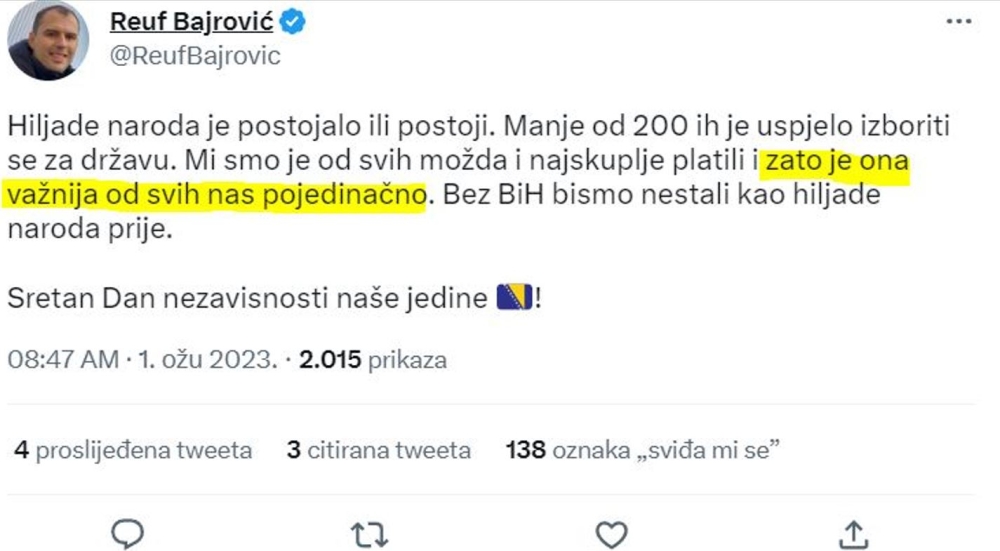Retweet this post using the arrows icon
The height and width of the screenshot is (551, 1000).
click(x=370, y=534)
